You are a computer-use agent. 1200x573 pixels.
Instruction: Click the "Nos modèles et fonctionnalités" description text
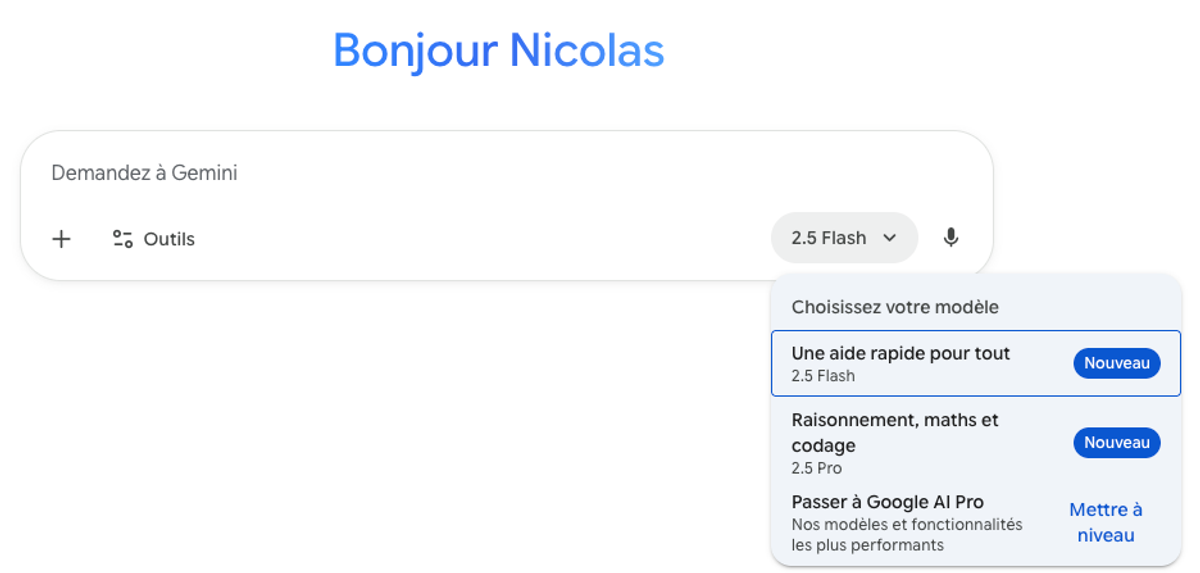906,524
